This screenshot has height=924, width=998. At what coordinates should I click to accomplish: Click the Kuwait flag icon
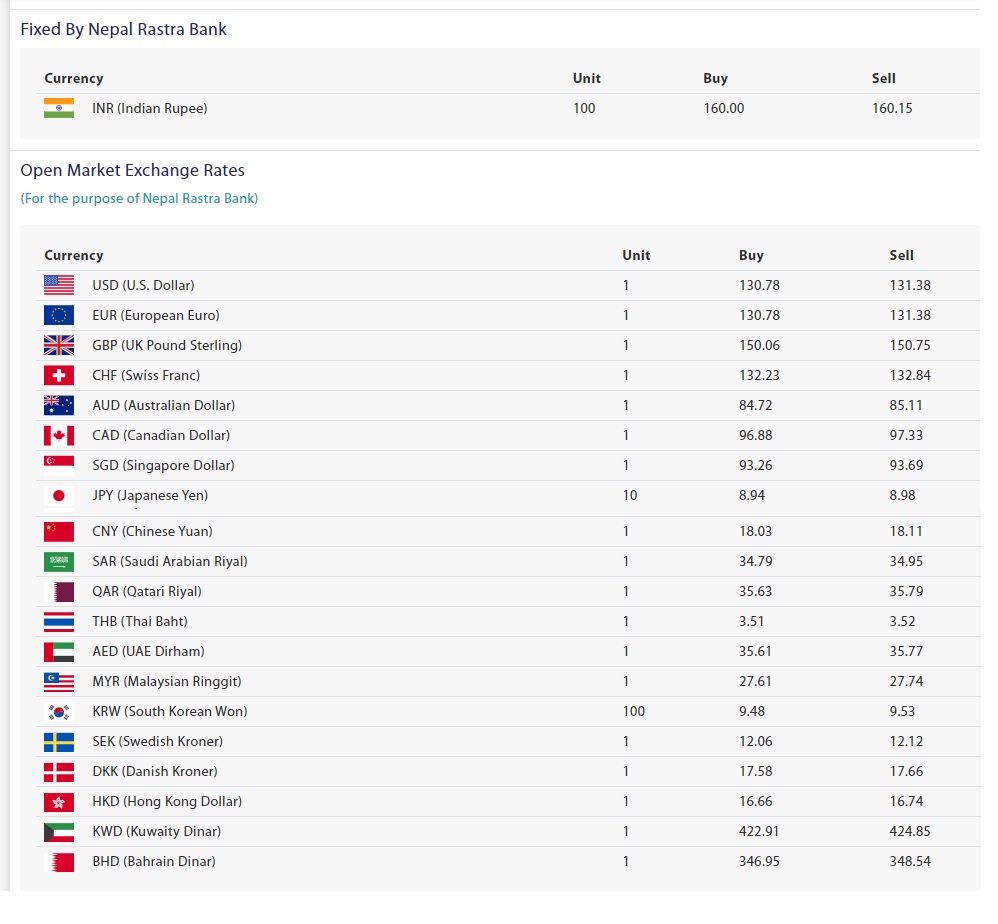(x=59, y=831)
